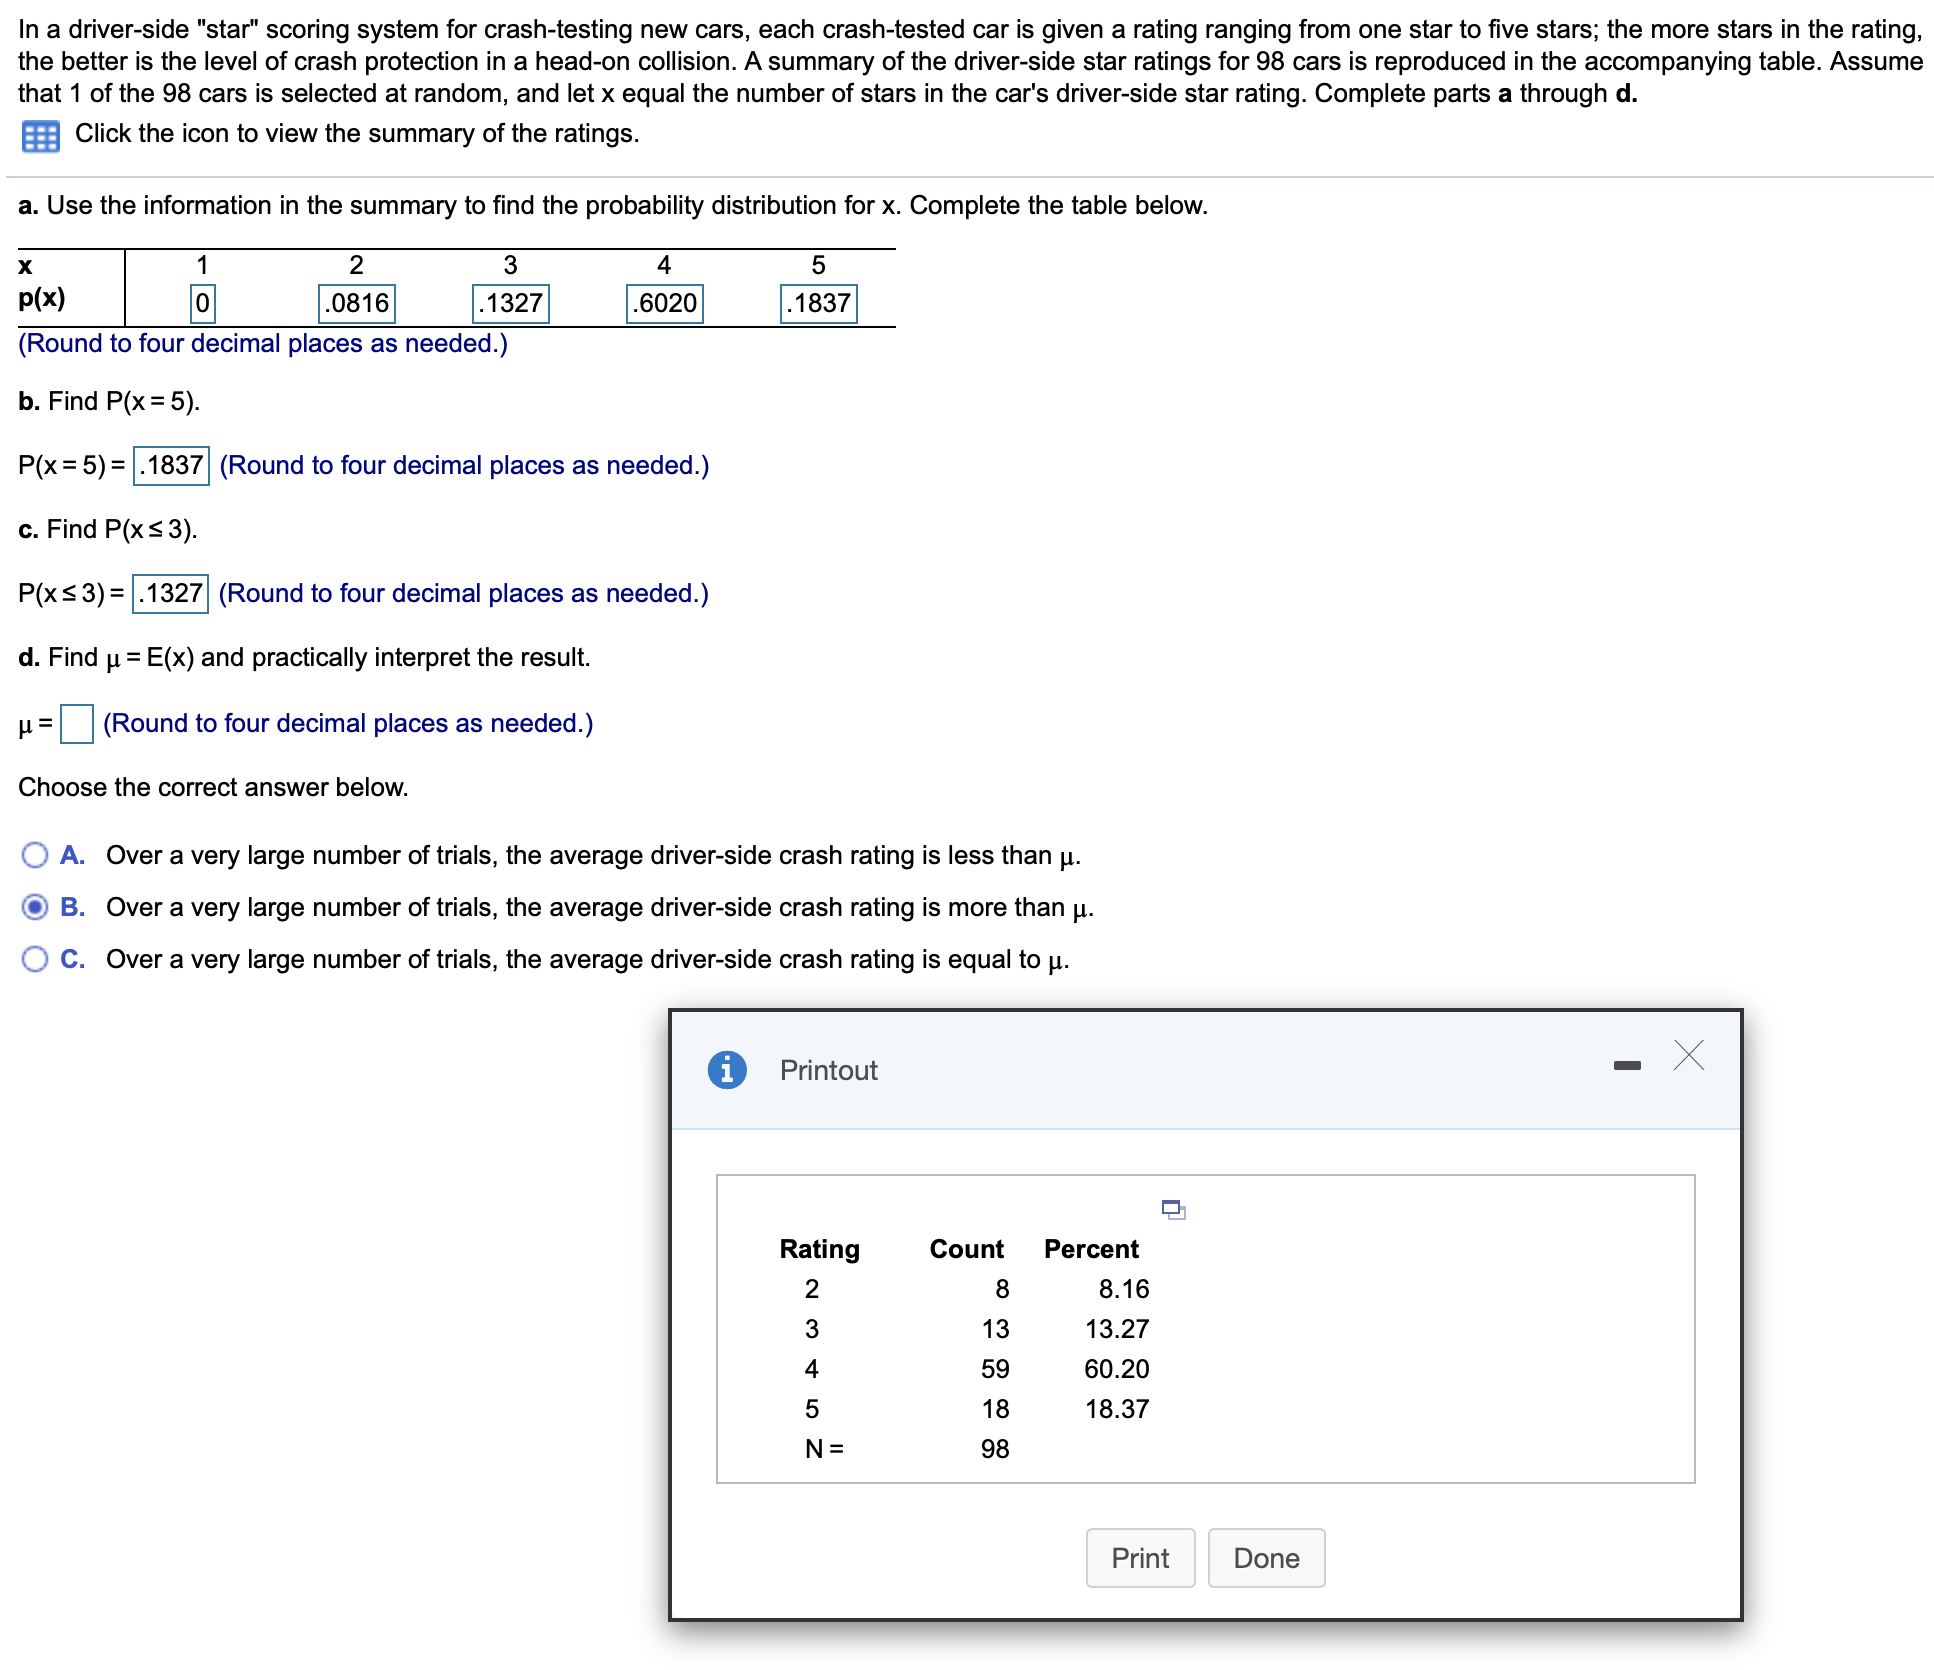The width and height of the screenshot is (1934, 1670).
Task: Click the p(x) box showing .1327 for x=3
Action: tap(510, 302)
